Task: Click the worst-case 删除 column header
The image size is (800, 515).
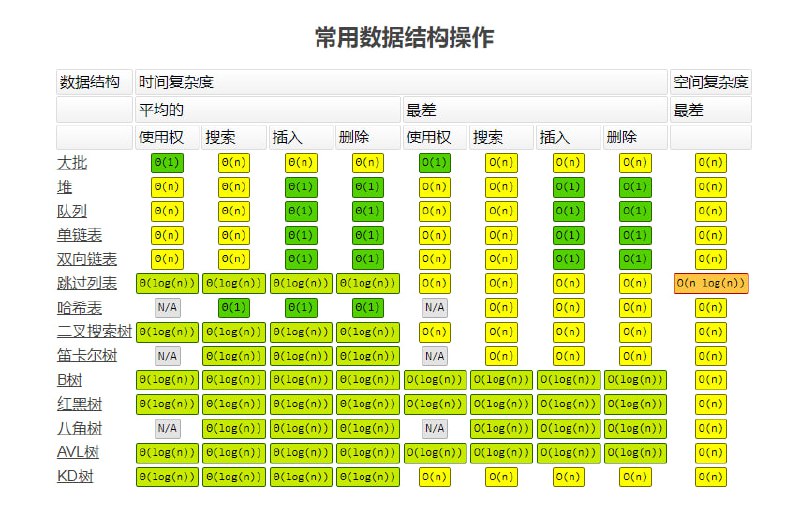Action: (x=635, y=137)
